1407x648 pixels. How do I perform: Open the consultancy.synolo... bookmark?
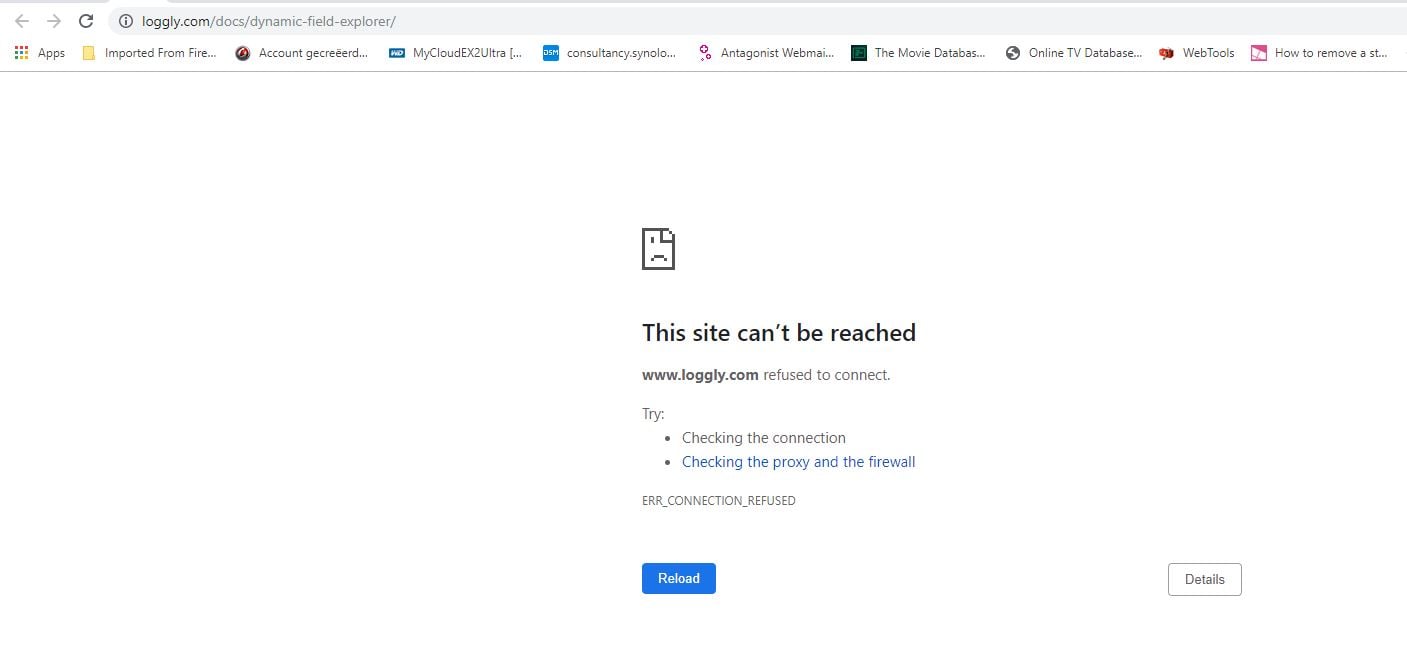[x=610, y=53]
